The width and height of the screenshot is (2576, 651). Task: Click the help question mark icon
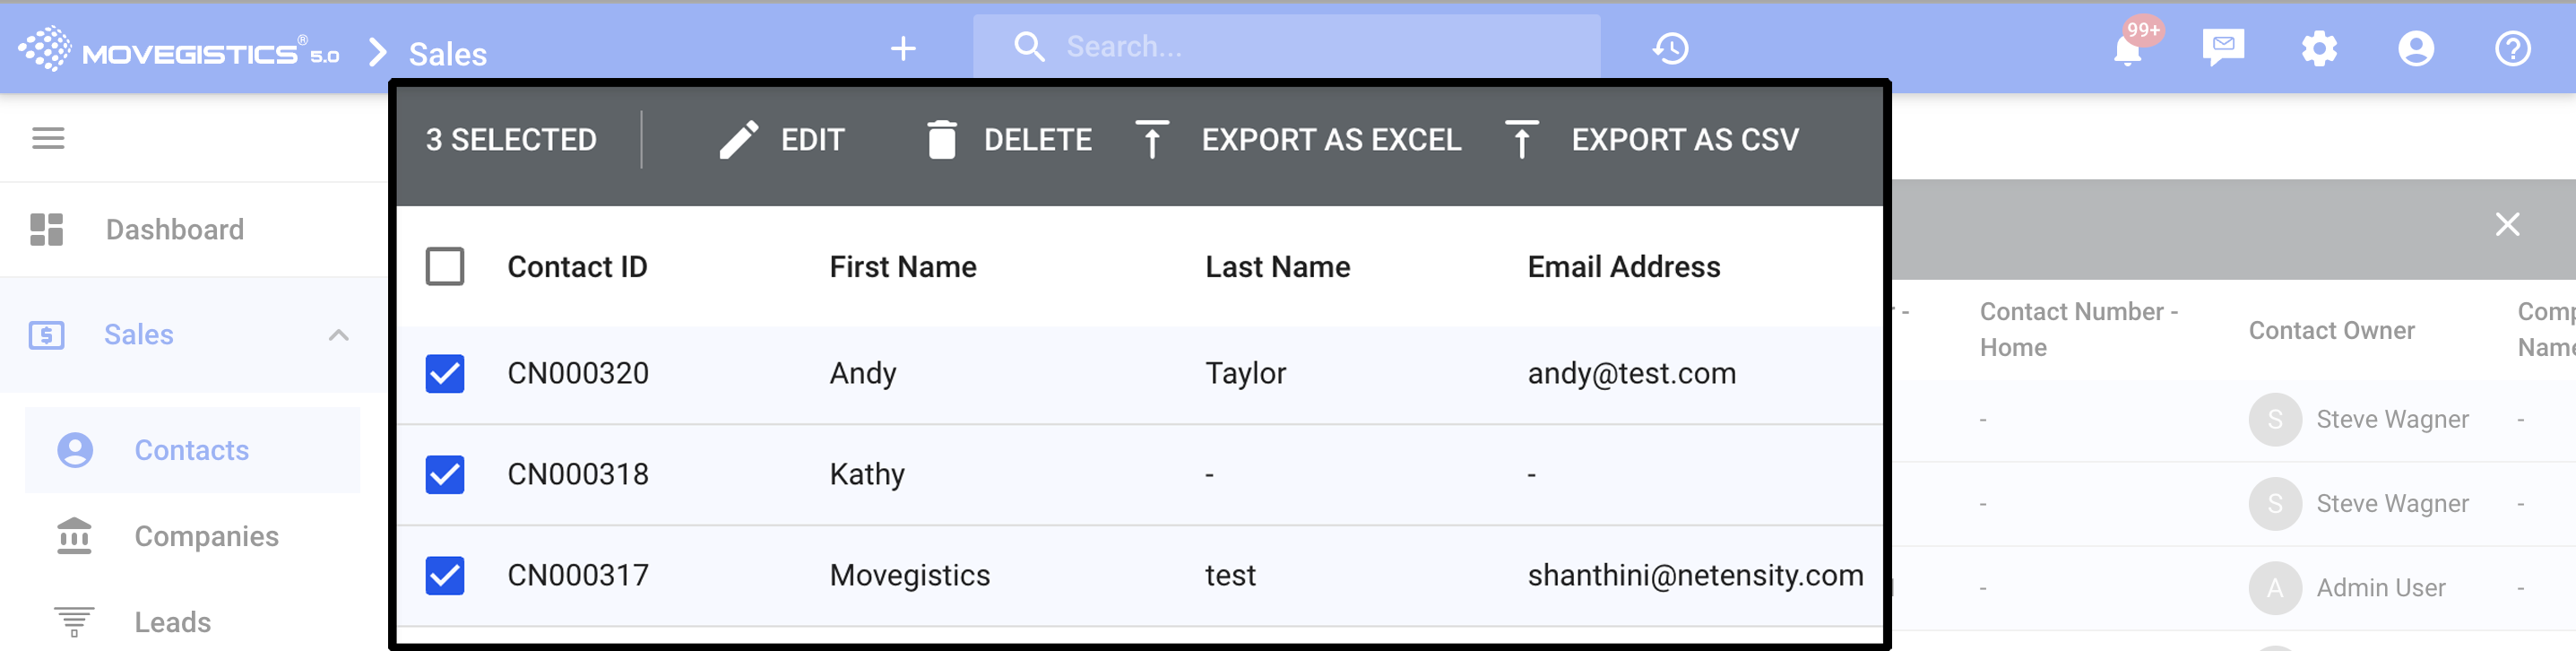2512,48
